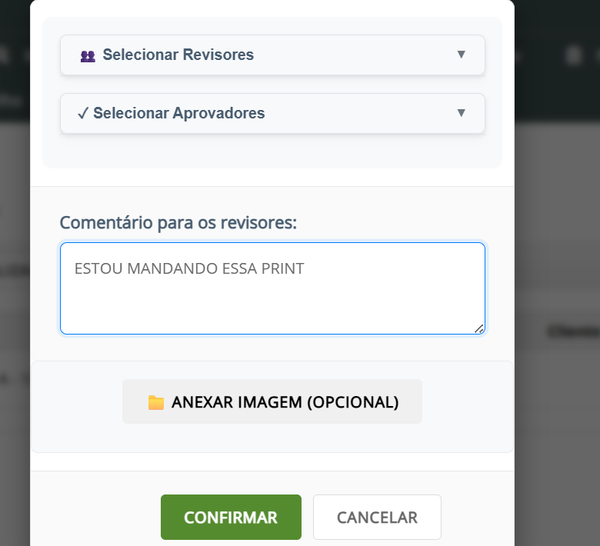Open the Selecionar Aprovadores selector by its label
The image size is (600, 546).
coord(179,114)
